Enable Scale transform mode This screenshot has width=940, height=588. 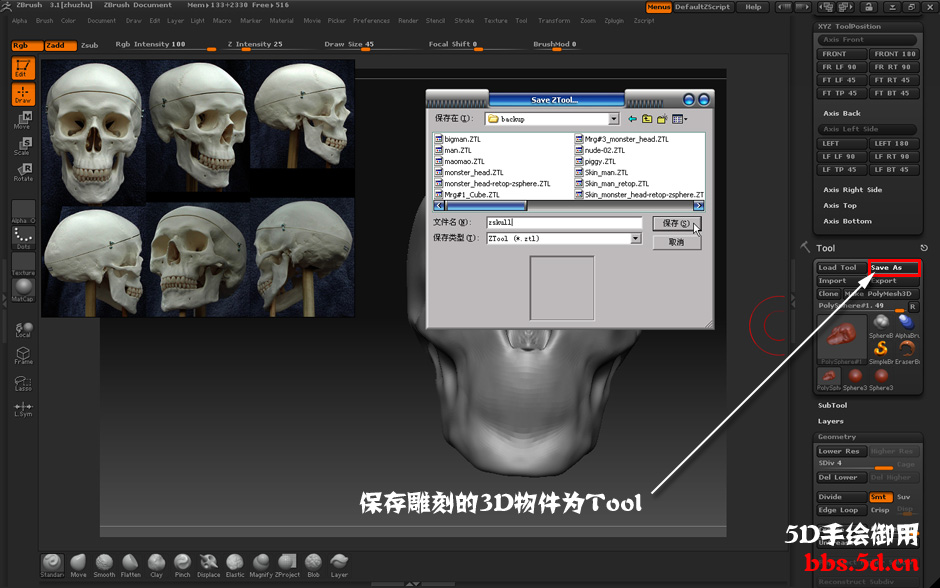23,146
